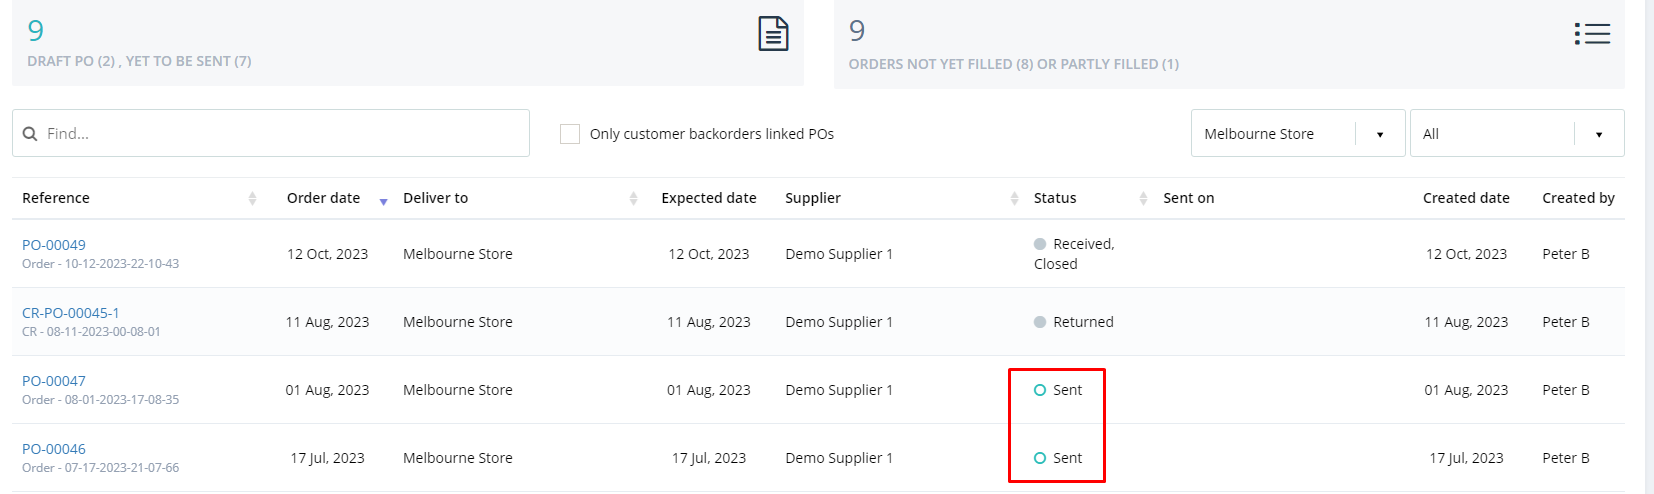Click the vertical scrollbar on right edge
This screenshot has width=1654, height=494.
pyautogui.click(x=1650, y=247)
